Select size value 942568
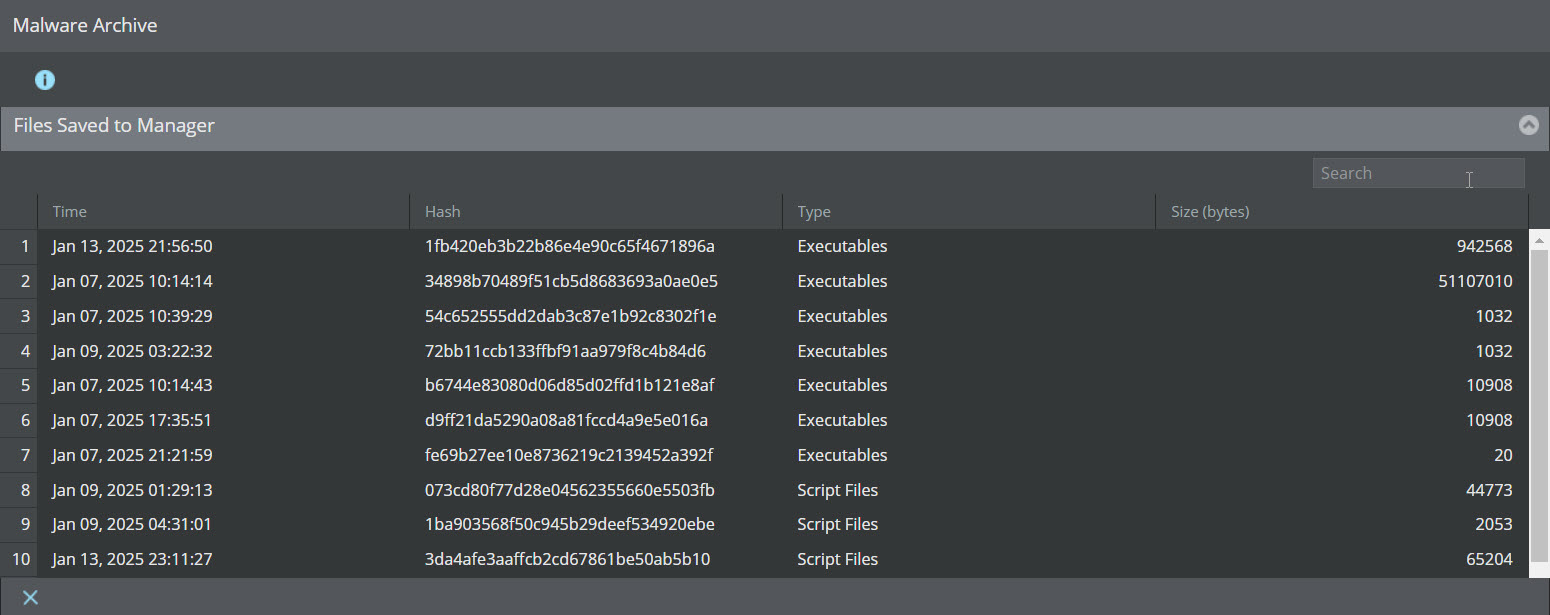 coord(1485,246)
